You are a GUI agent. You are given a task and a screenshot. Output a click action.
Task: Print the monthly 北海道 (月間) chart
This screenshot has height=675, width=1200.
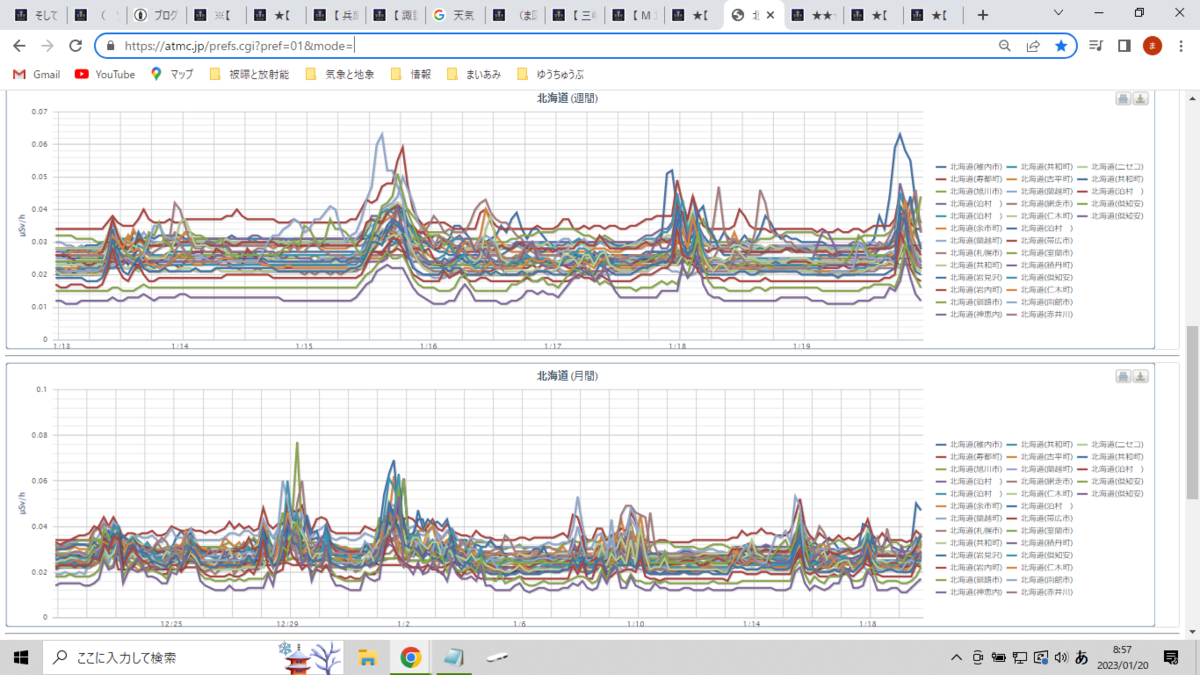point(1123,376)
